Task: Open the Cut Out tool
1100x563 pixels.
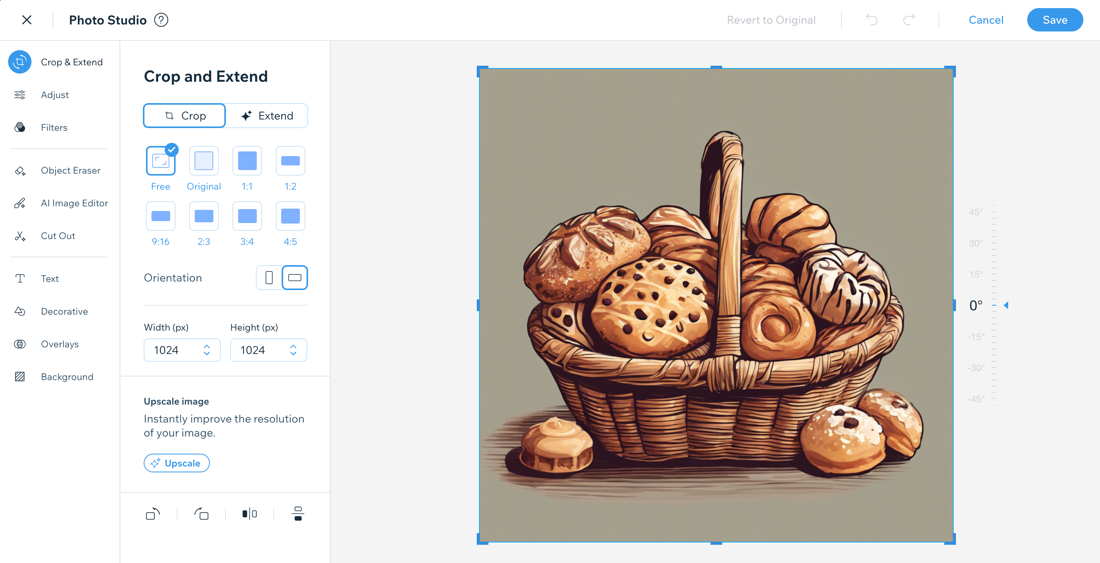Action: 58,236
